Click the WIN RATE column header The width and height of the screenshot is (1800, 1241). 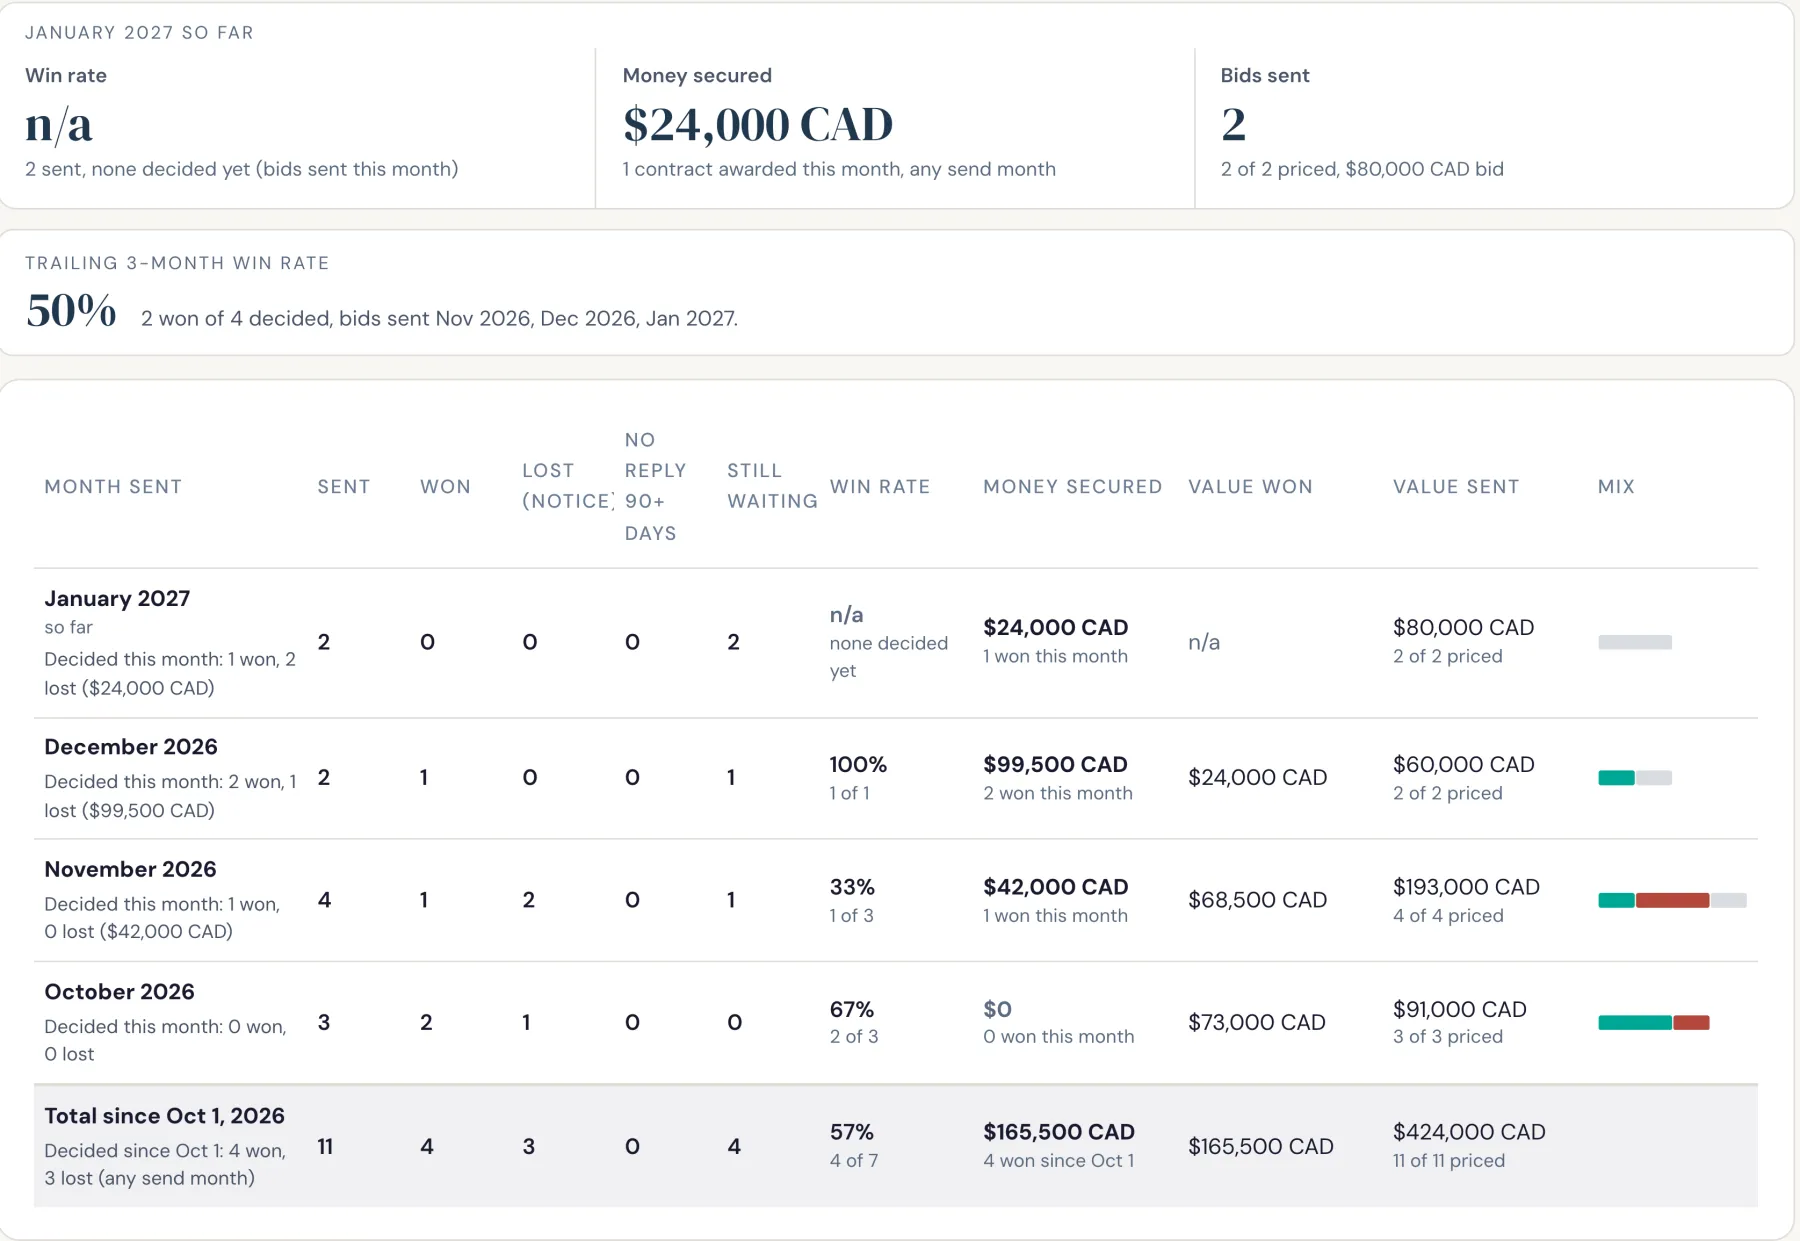(x=880, y=487)
